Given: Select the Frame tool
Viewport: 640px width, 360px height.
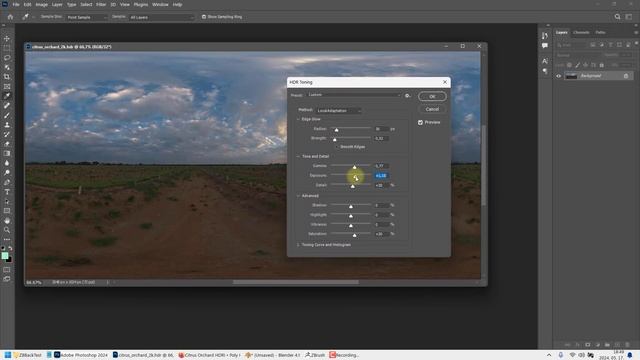Looking at the screenshot, I should pos(7,87).
